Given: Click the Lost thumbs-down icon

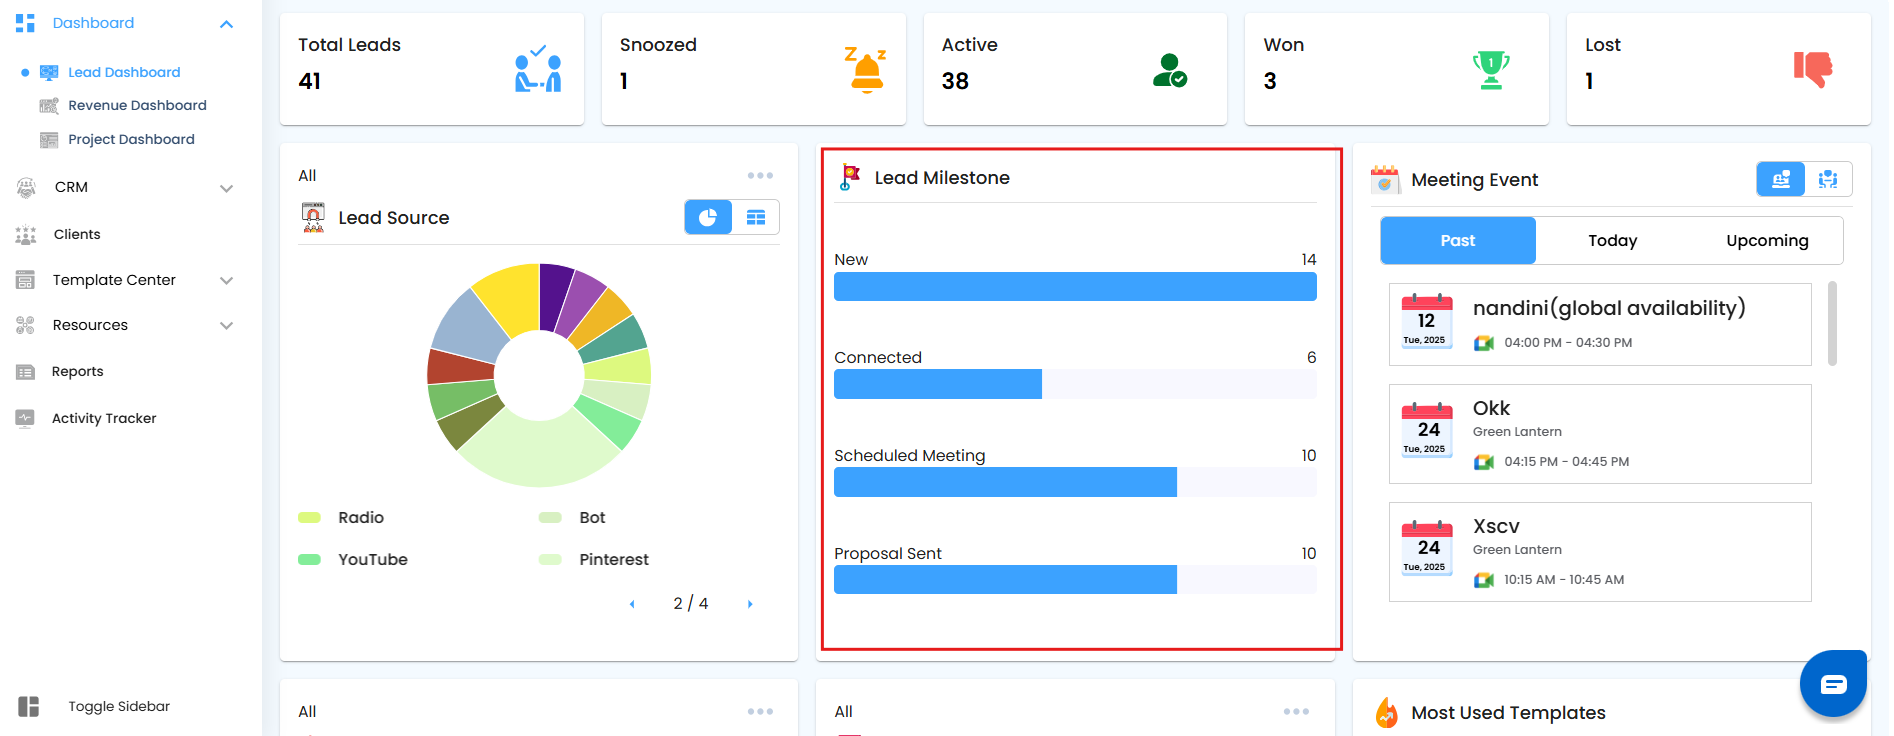Looking at the screenshot, I should tap(1812, 69).
